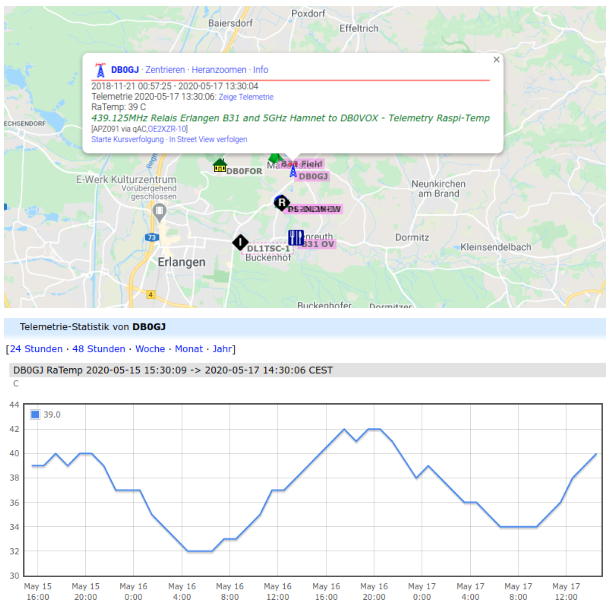Click the DB0FOR green house station icon
The width and height of the screenshot is (610, 606).
tap(219, 166)
